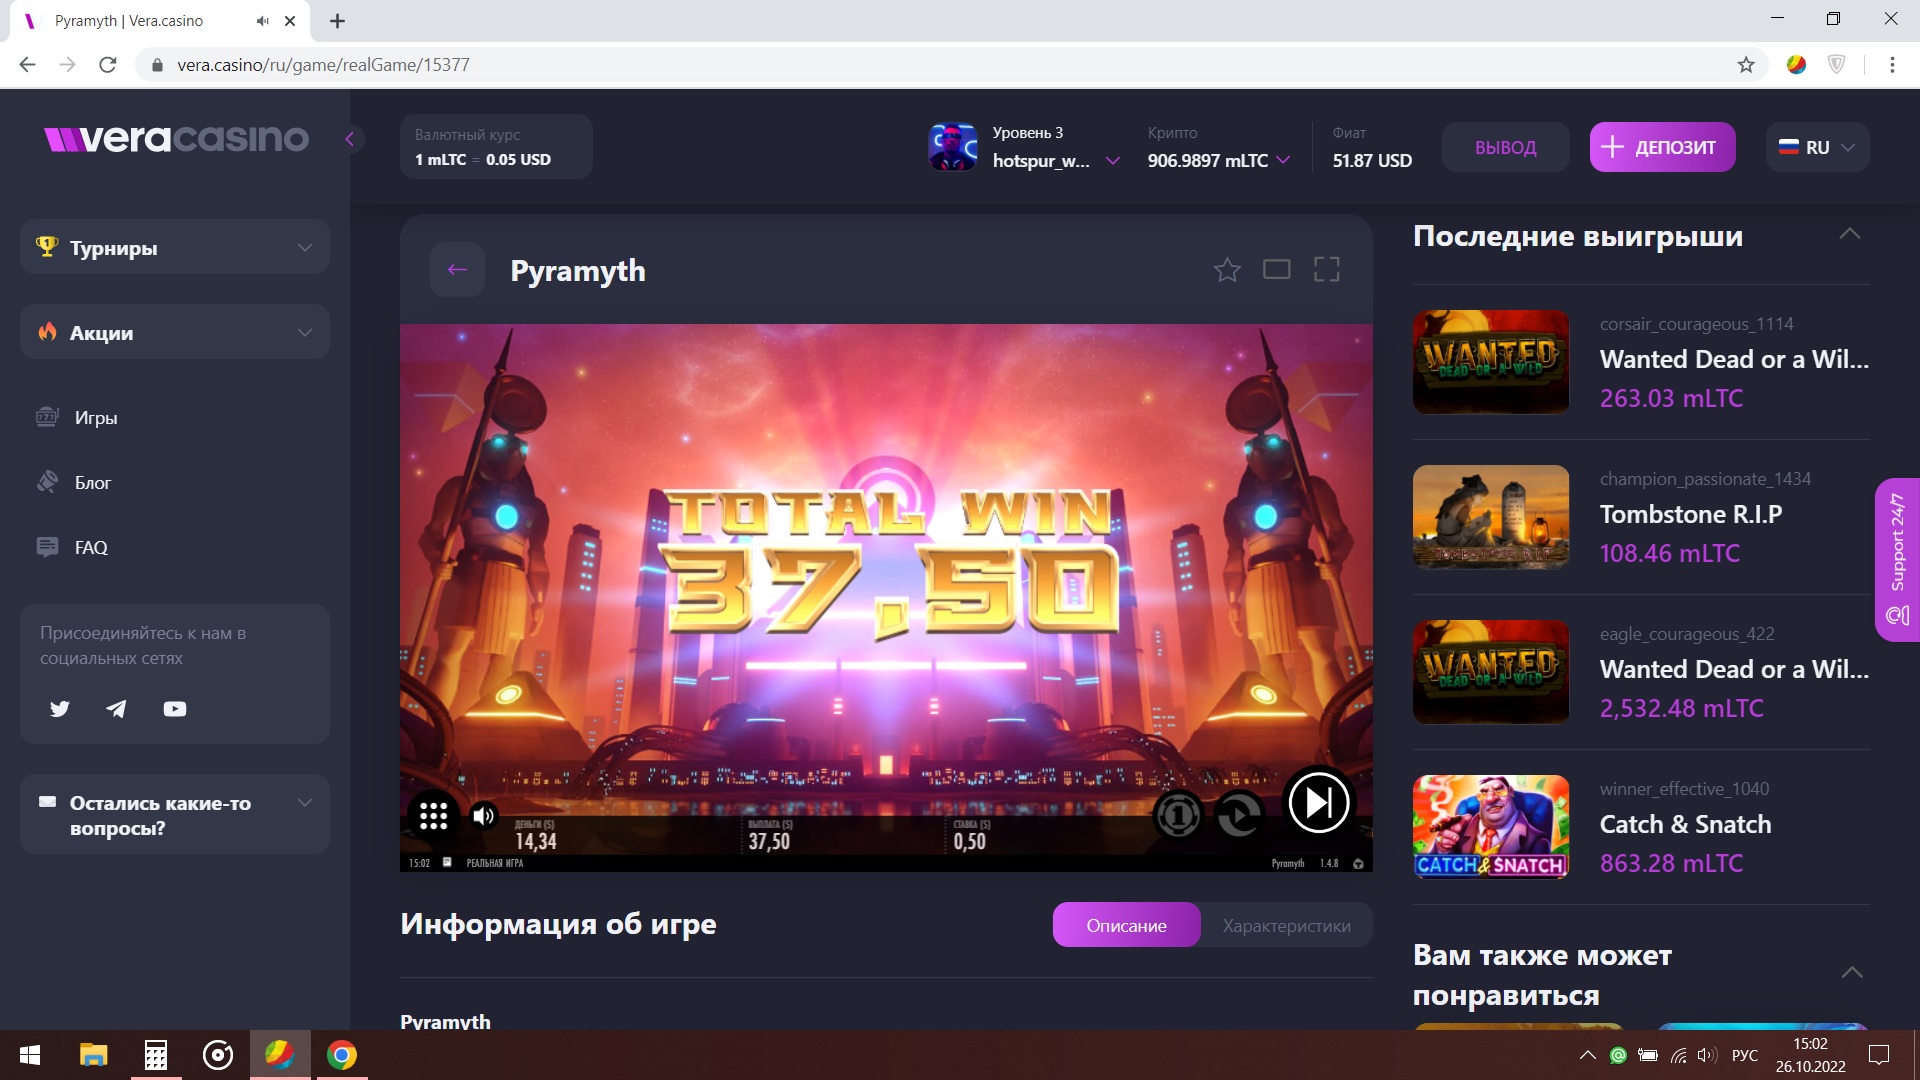Expand the Турниры dropdown

[175, 247]
